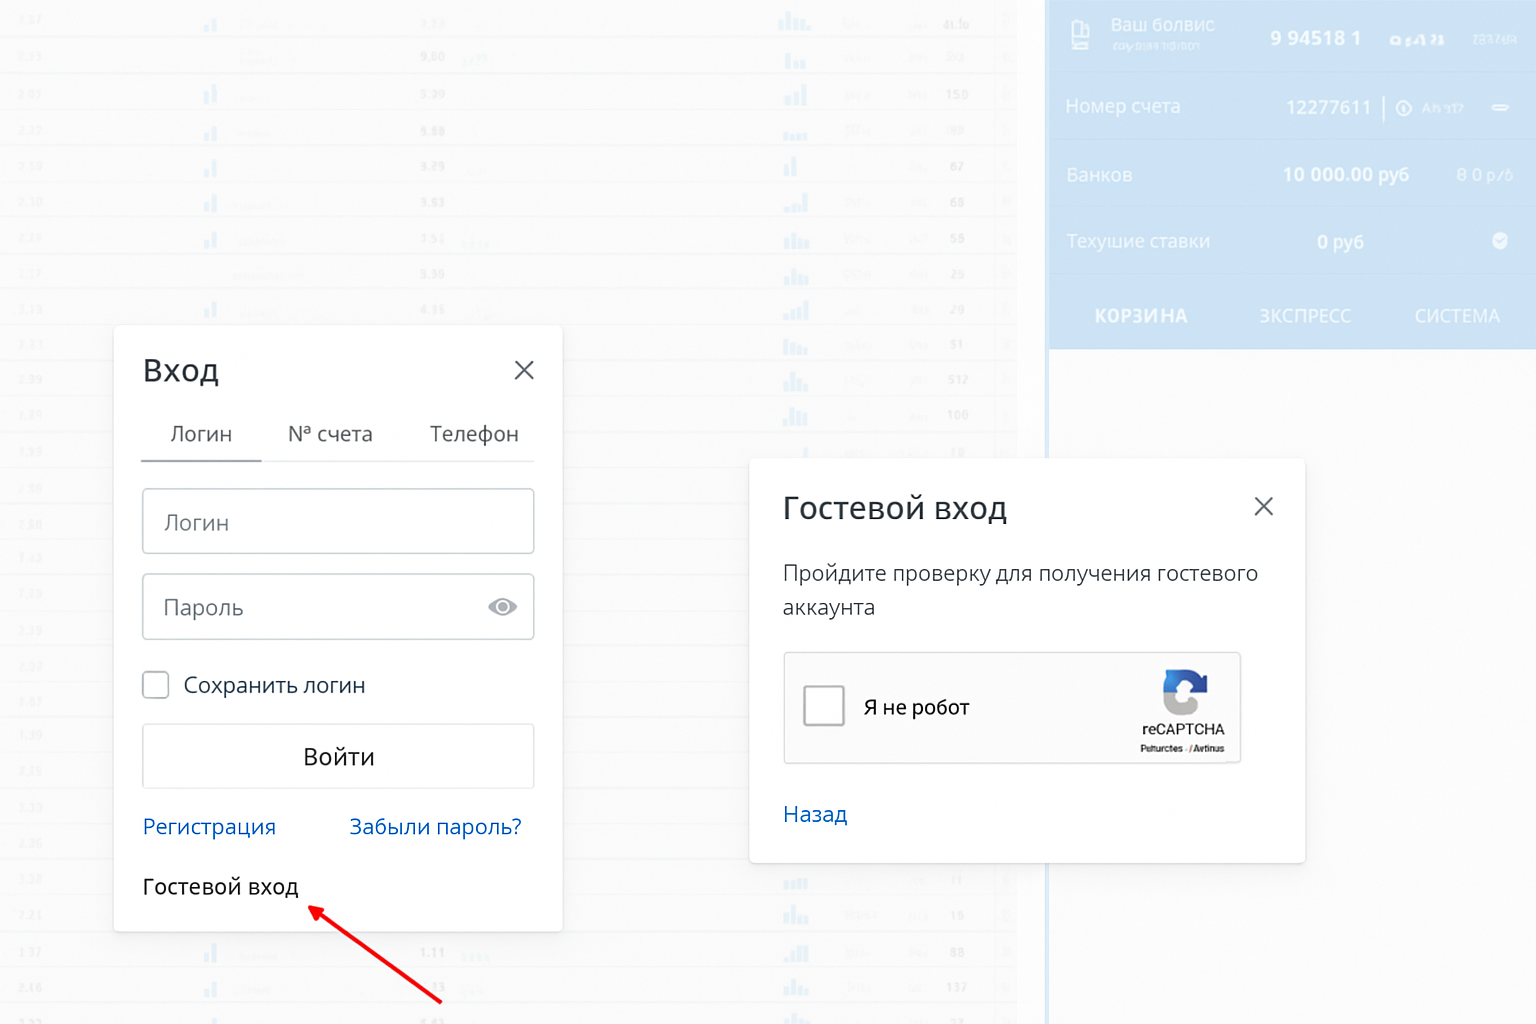
Task: Tick the Сохранить логин checkbox
Action: (156, 685)
